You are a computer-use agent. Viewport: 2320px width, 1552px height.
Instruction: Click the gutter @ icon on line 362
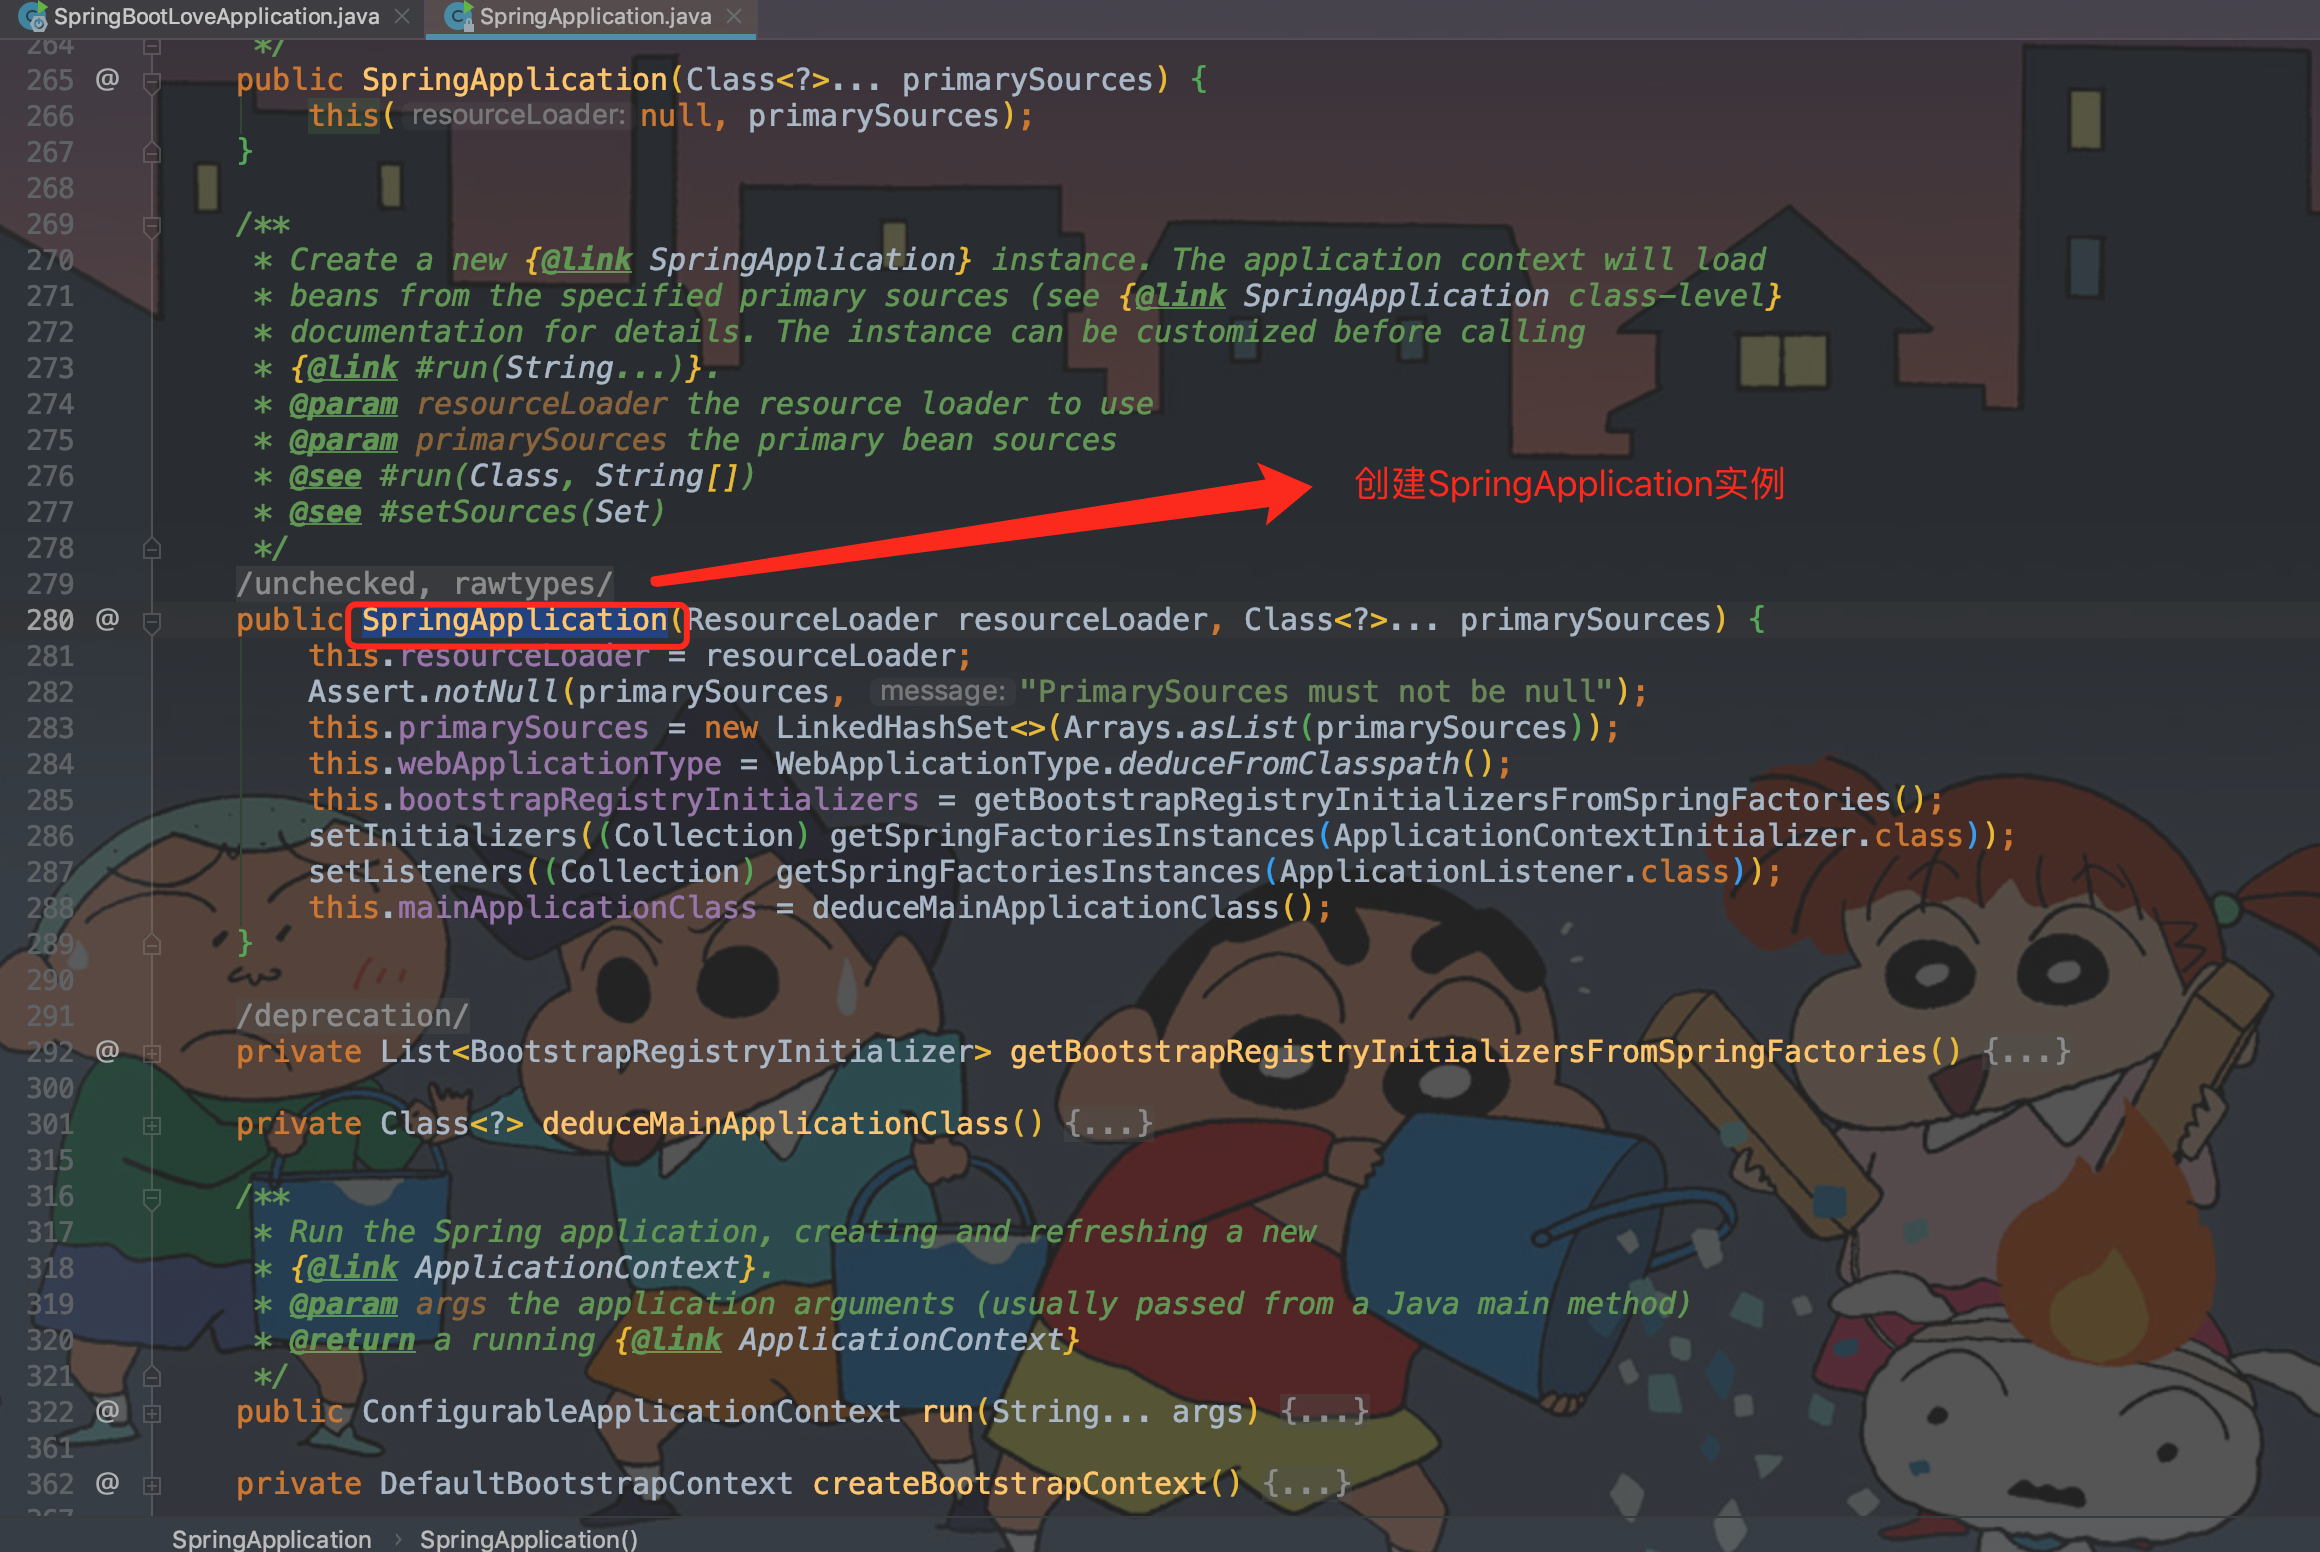click(x=107, y=1483)
